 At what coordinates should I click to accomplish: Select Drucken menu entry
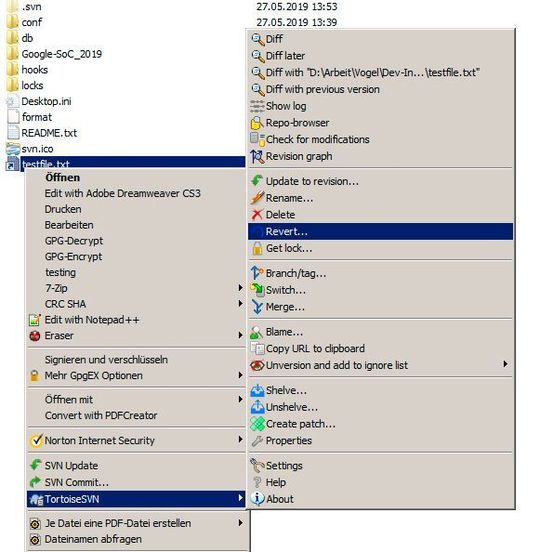pos(136,209)
